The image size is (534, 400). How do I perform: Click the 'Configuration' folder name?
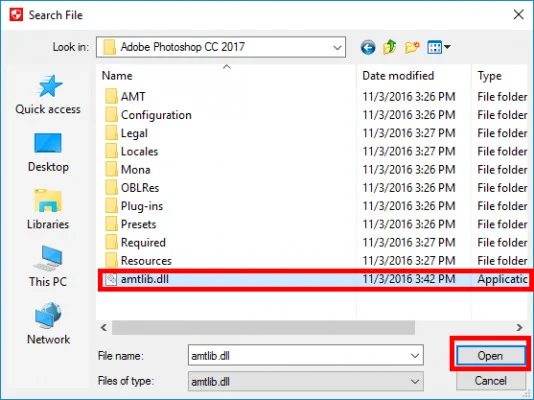[156, 115]
